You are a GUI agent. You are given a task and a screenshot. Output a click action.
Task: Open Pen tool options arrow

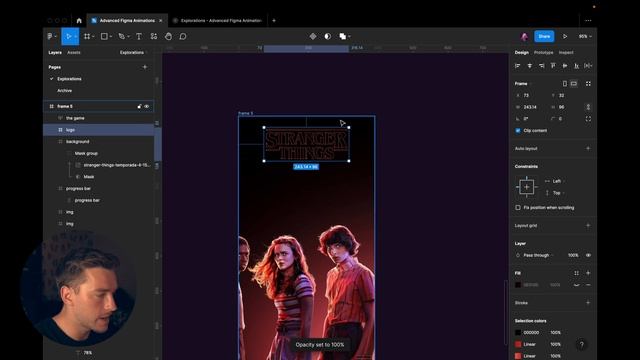pyautogui.click(x=128, y=36)
